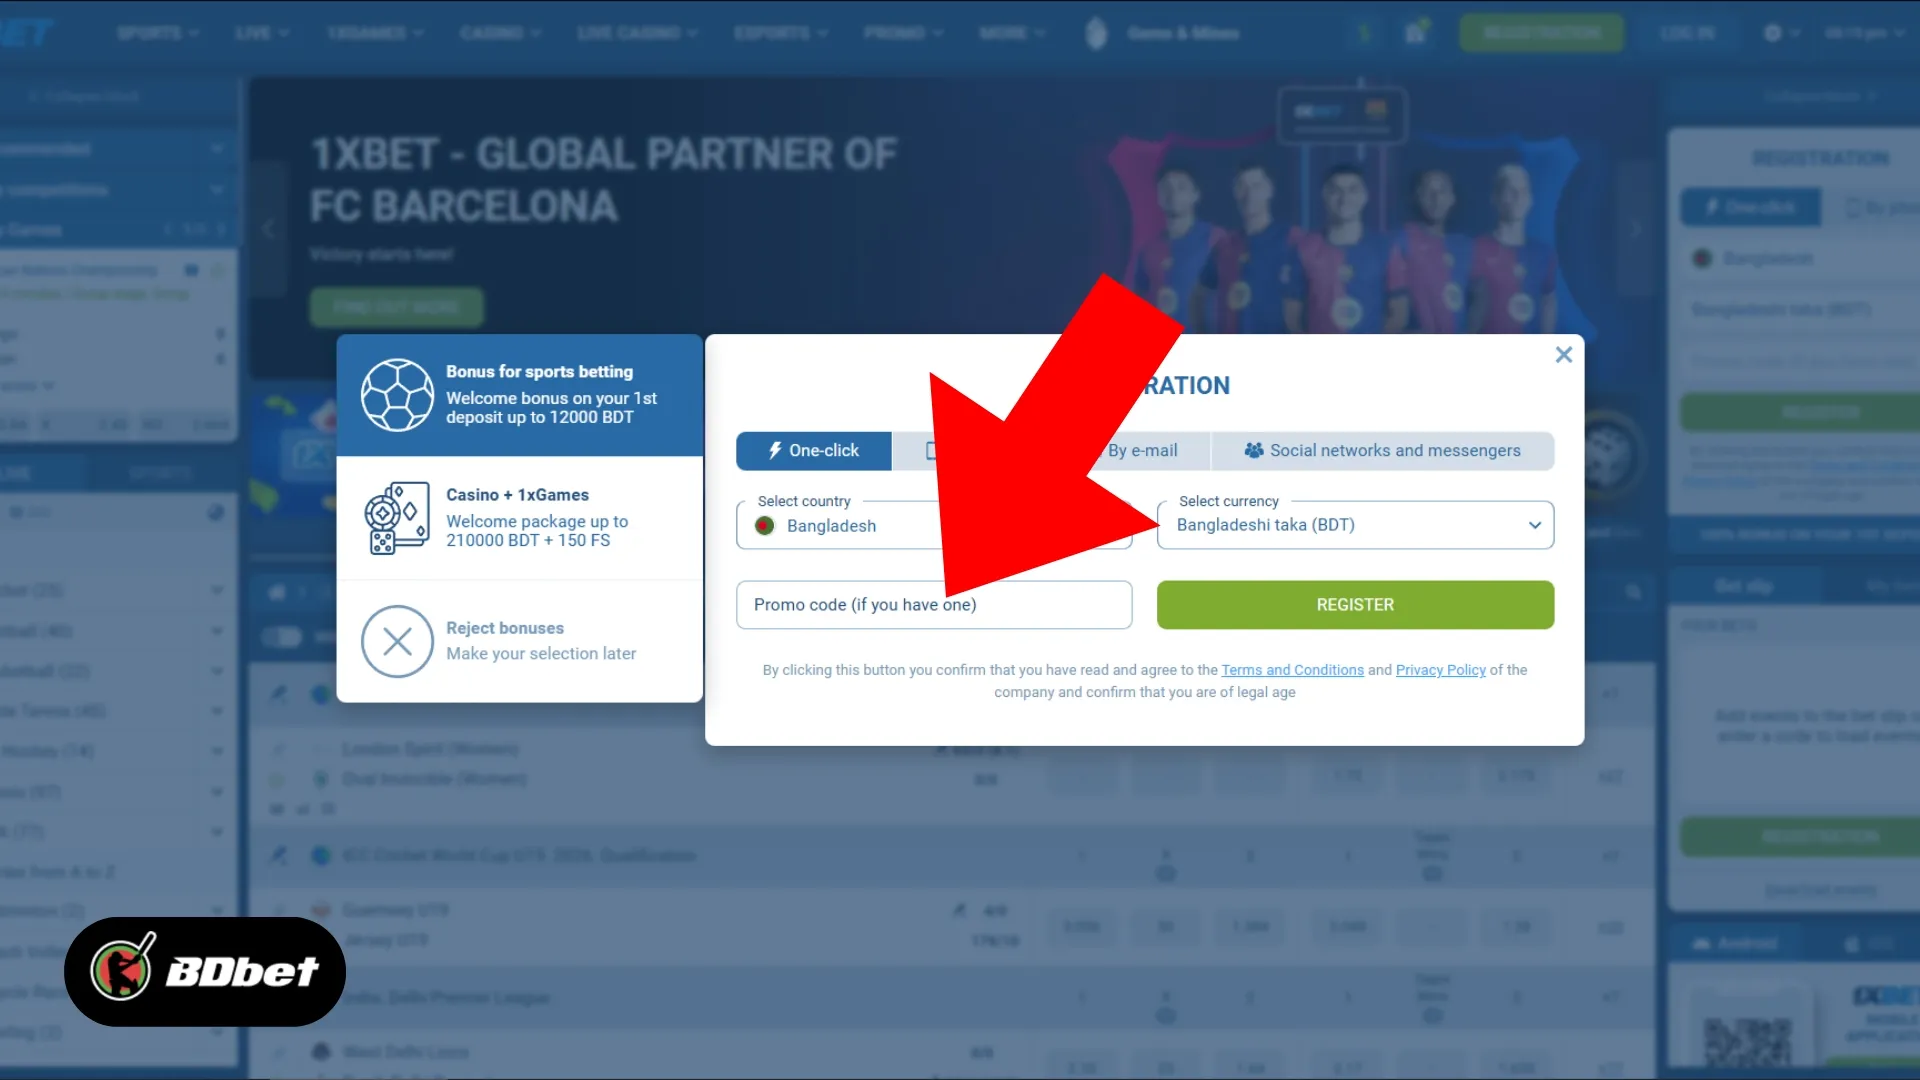The height and width of the screenshot is (1080, 1920).
Task: Select the One-click registration tab
Action: coord(814,451)
